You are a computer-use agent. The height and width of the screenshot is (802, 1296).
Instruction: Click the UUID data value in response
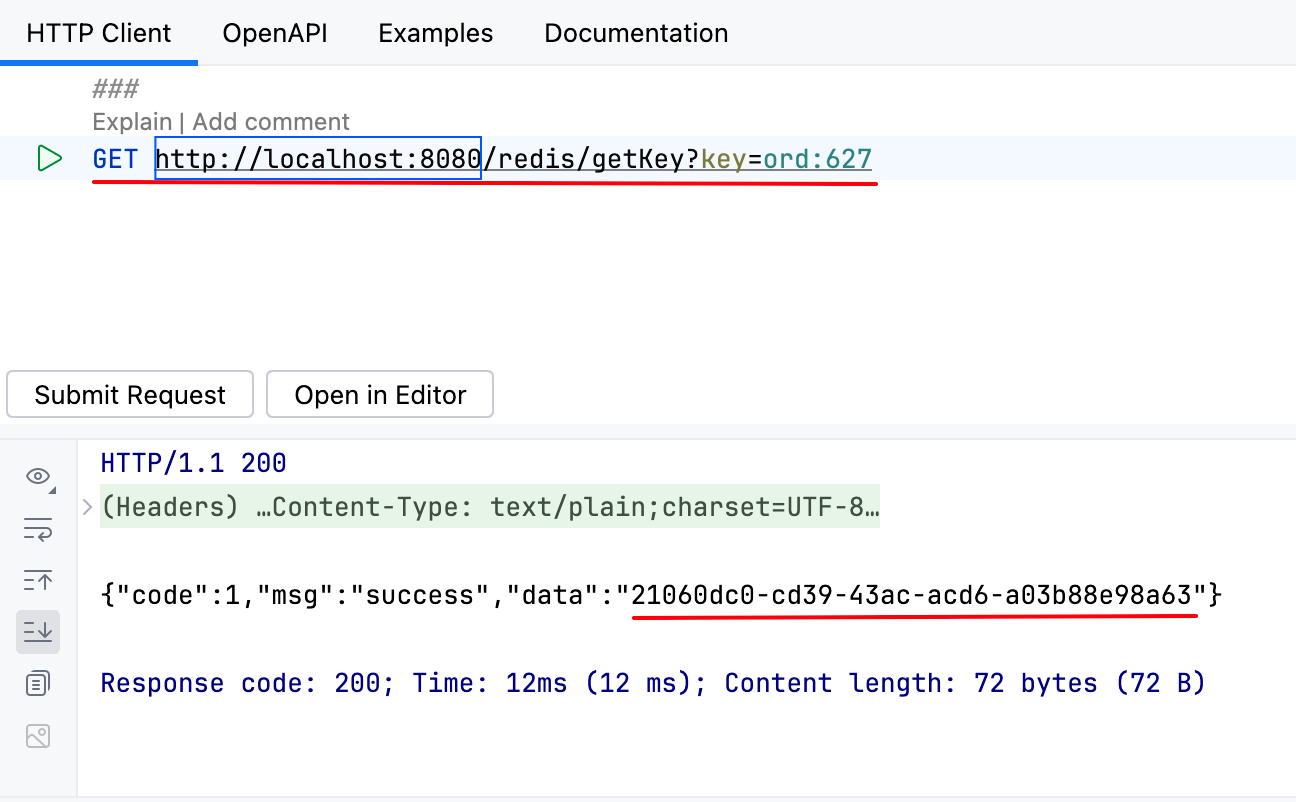point(914,596)
